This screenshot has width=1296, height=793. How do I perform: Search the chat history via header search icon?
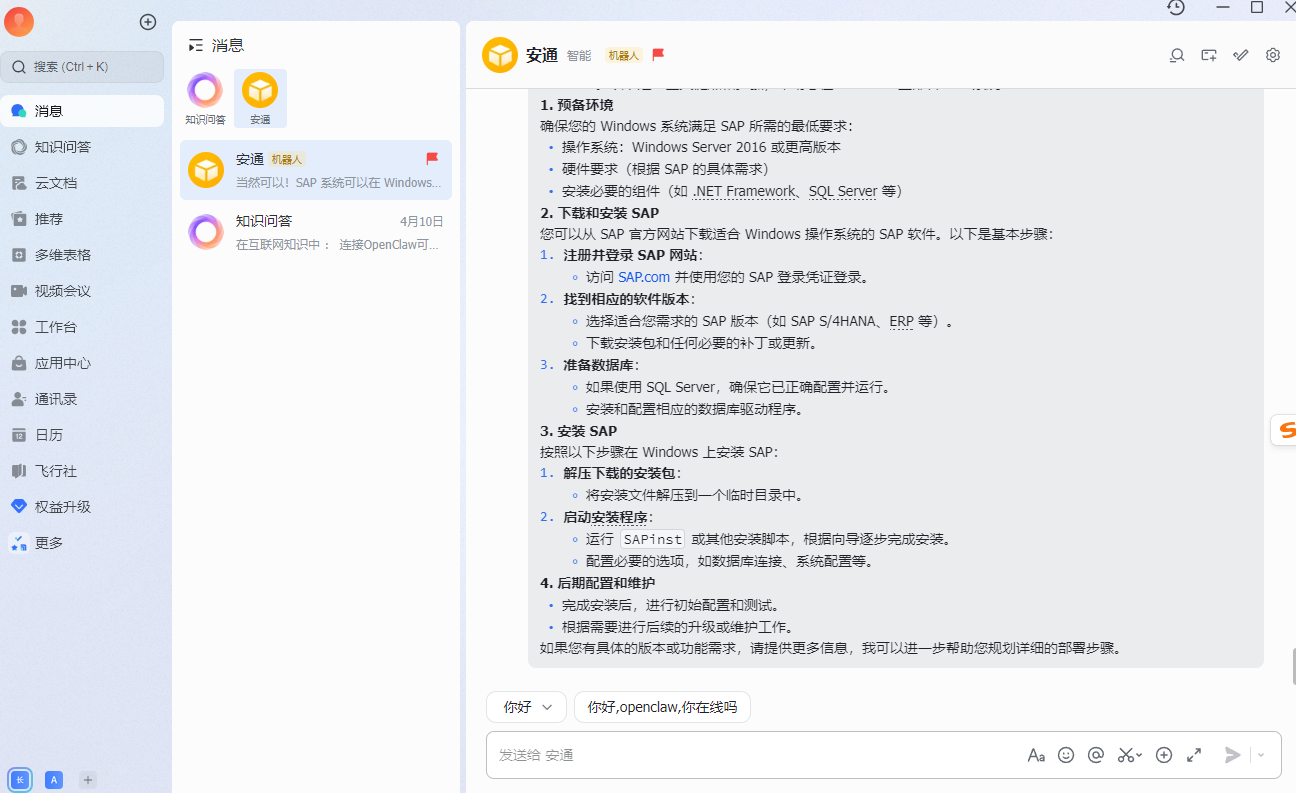1177,55
